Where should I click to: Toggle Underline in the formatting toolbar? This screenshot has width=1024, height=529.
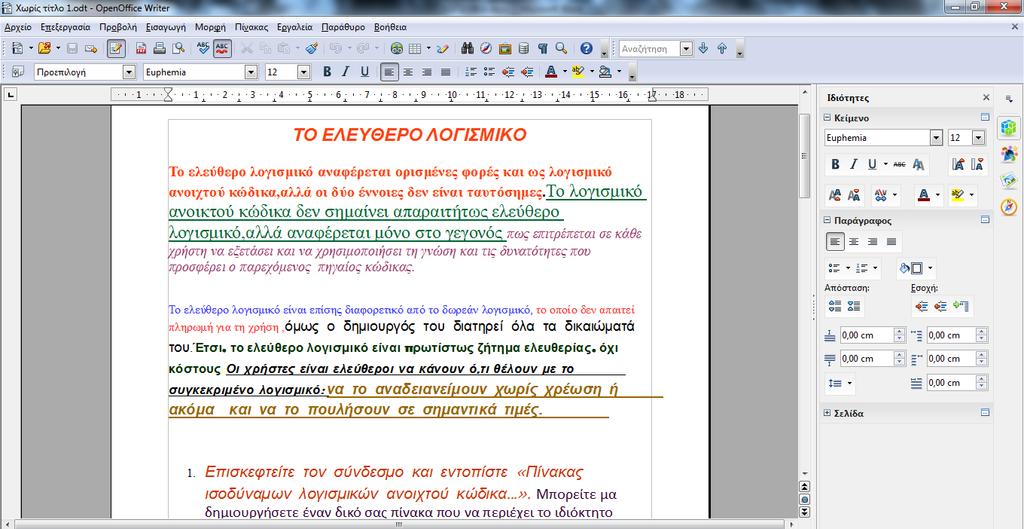364,71
